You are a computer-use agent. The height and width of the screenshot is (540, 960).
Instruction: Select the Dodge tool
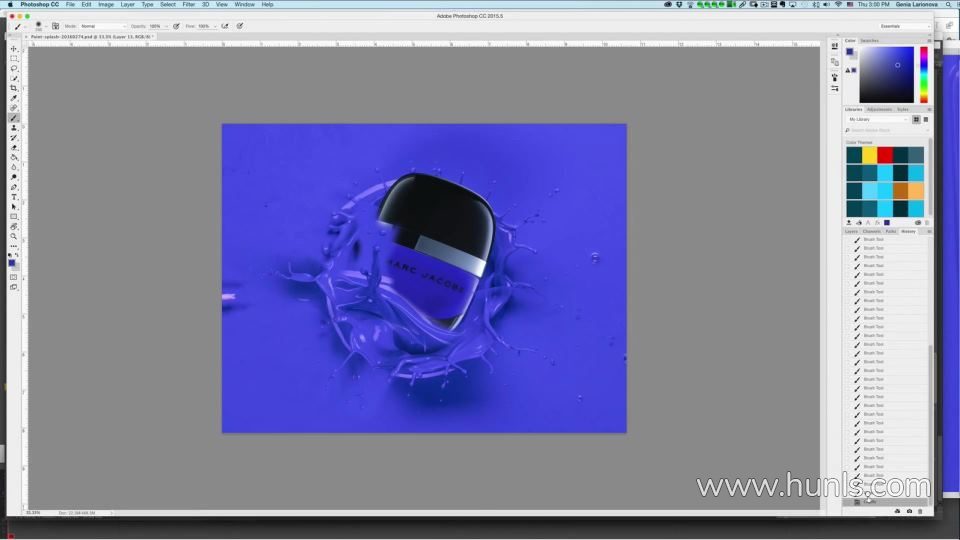pyautogui.click(x=13, y=177)
